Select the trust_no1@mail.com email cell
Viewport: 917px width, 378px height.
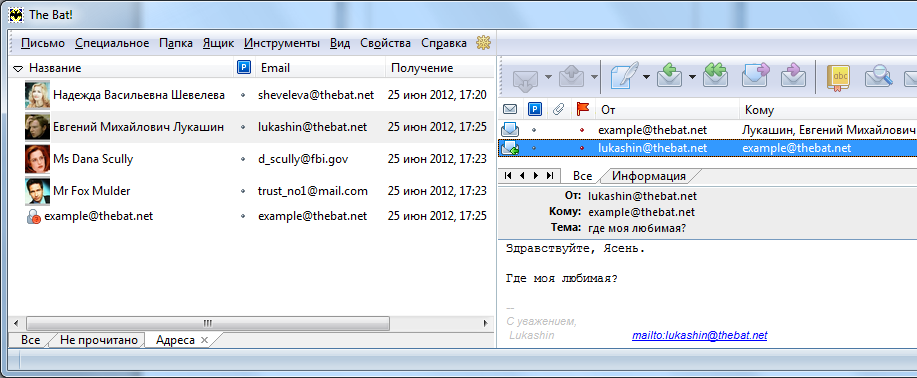313,191
